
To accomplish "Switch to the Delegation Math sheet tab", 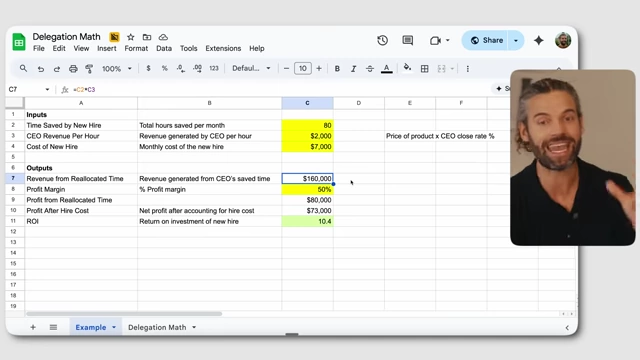I will [x=157, y=327].
